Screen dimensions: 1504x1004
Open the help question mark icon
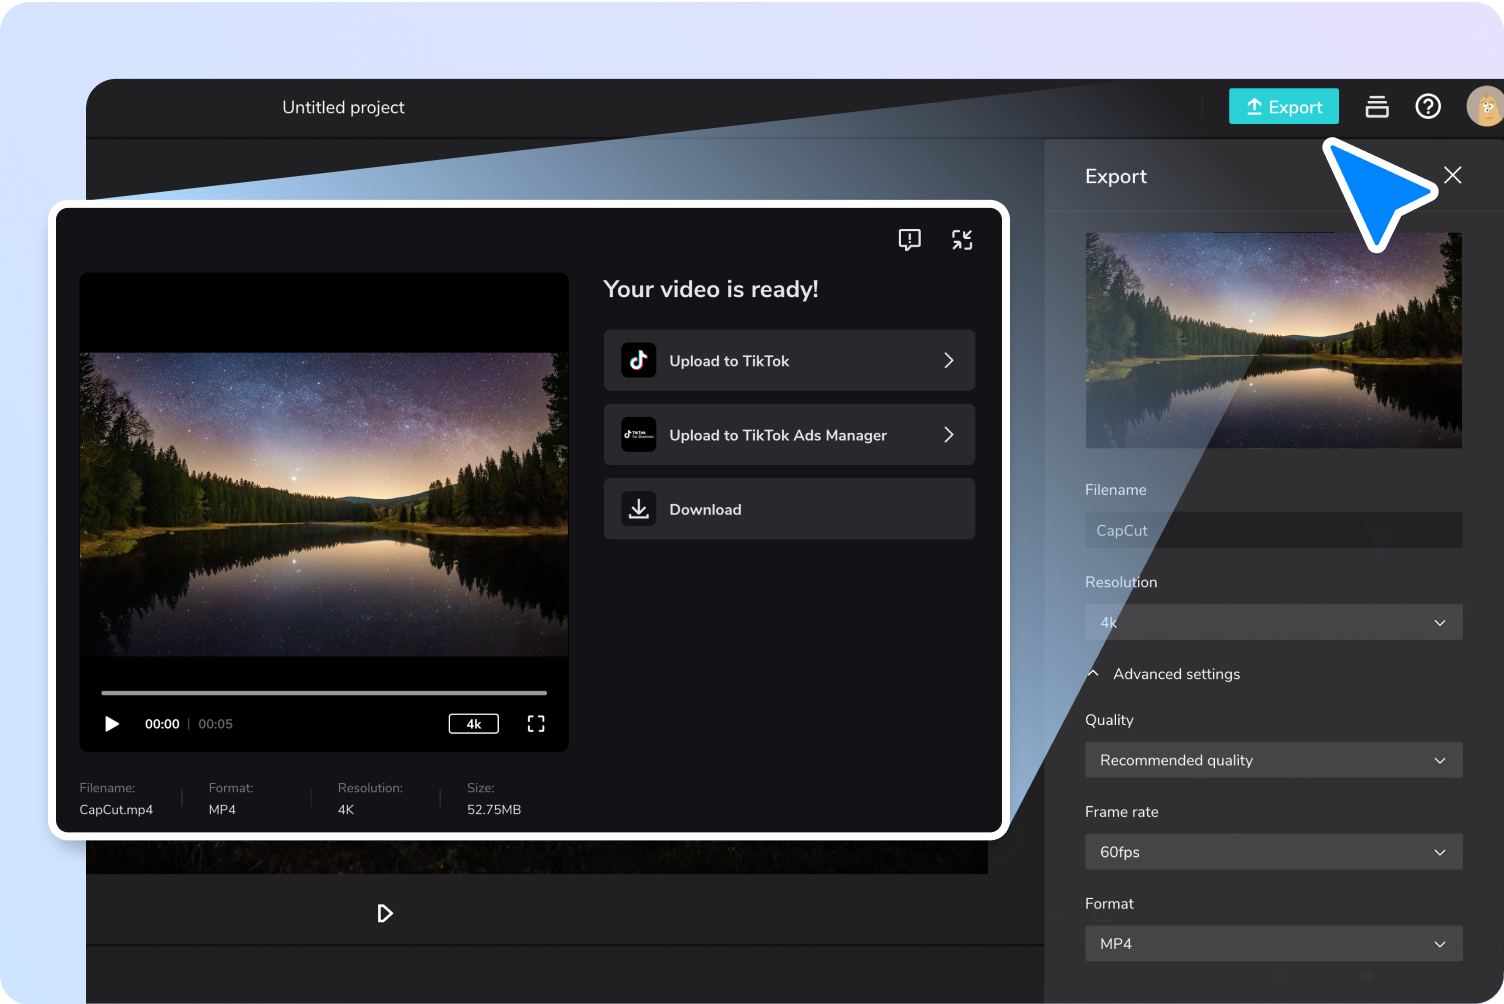1428,106
